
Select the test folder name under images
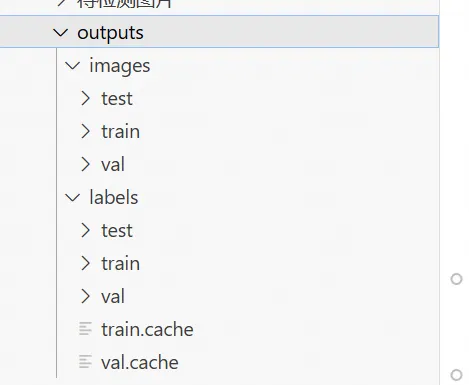click(x=117, y=99)
